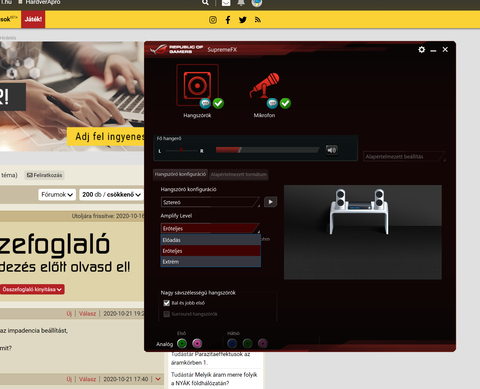Click the red Játék! tab

pos(33,19)
